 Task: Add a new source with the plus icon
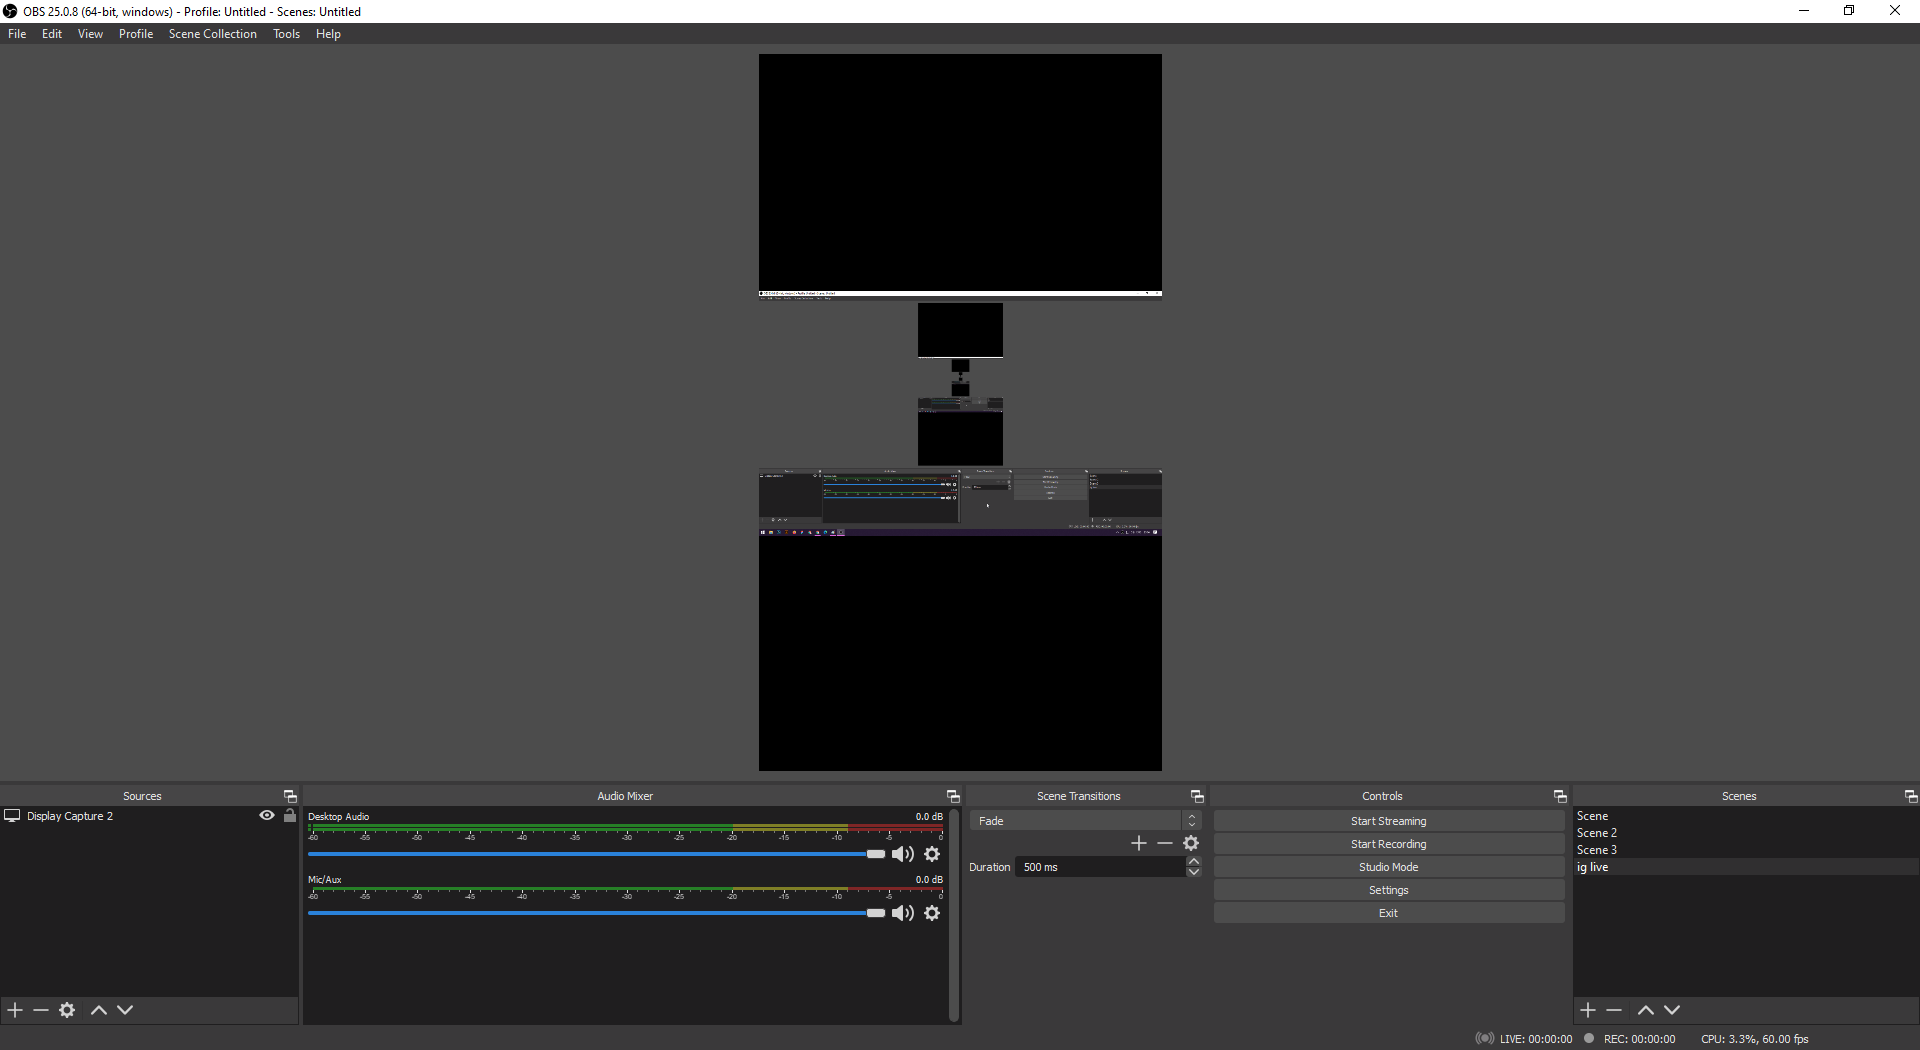15,1010
